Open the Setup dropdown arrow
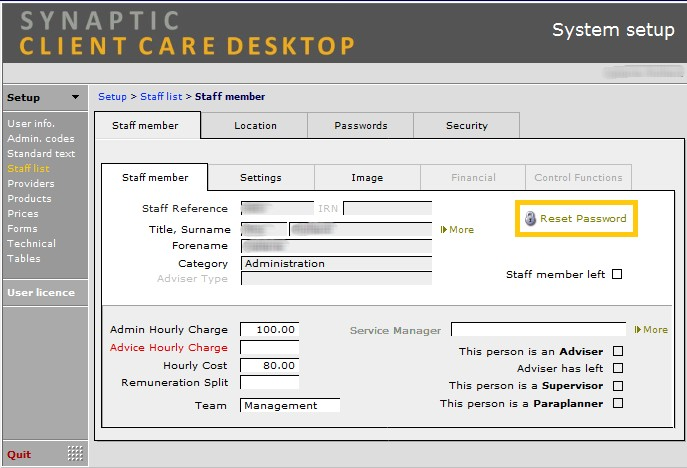Image resolution: width=687 pixels, height=468 pixels. click(75, 97)
